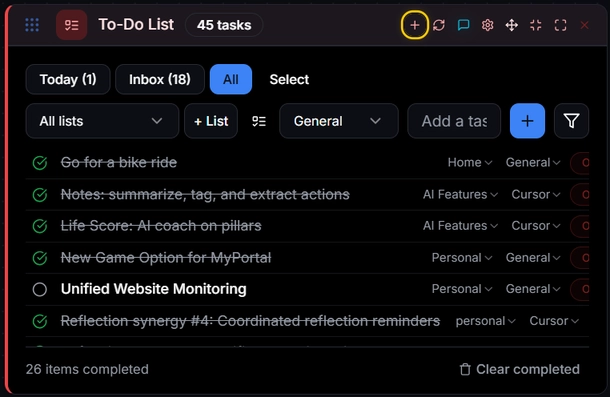Uncheck 'New Game Option for MyPortal' task

pos(40,258)
